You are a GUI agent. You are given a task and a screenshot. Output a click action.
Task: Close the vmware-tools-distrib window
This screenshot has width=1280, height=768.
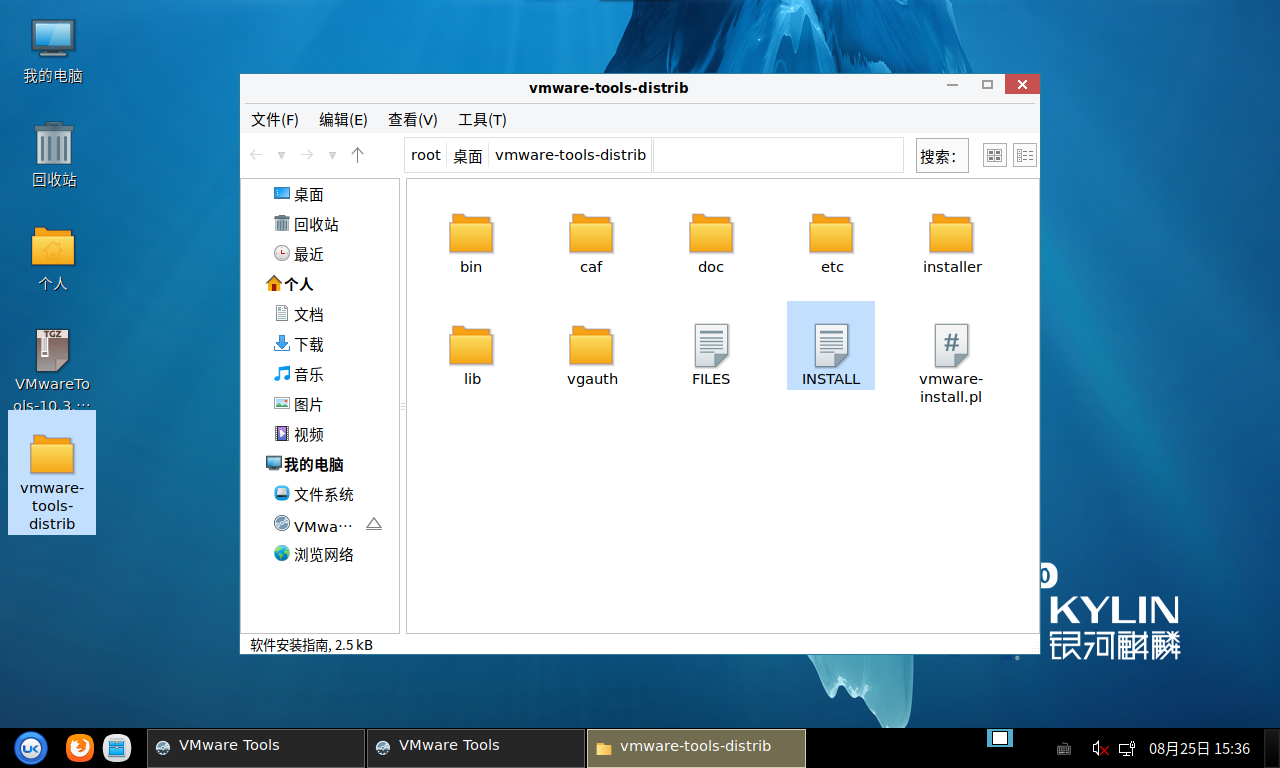click(1022, 85)
